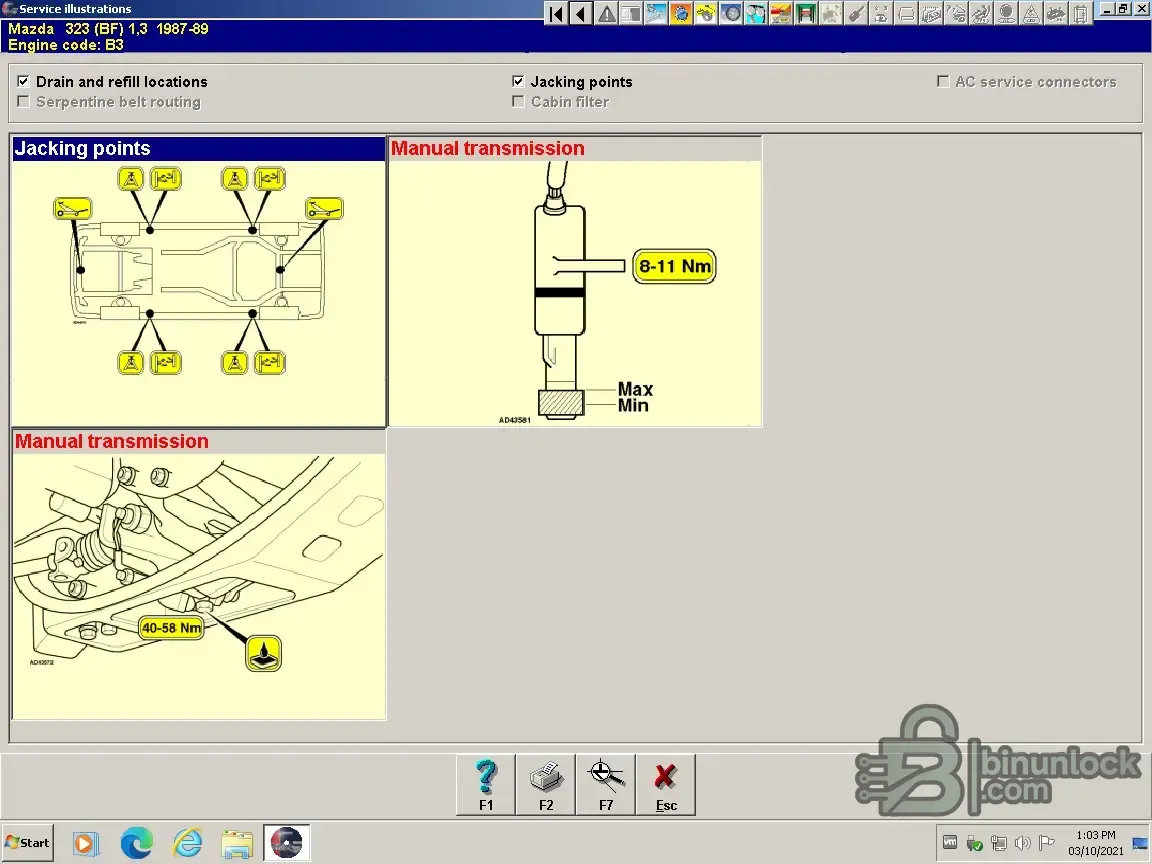Click the grayed engine silhouette toolbar icon
The height and width of the screenshot is (864, 1152).
1056,13
